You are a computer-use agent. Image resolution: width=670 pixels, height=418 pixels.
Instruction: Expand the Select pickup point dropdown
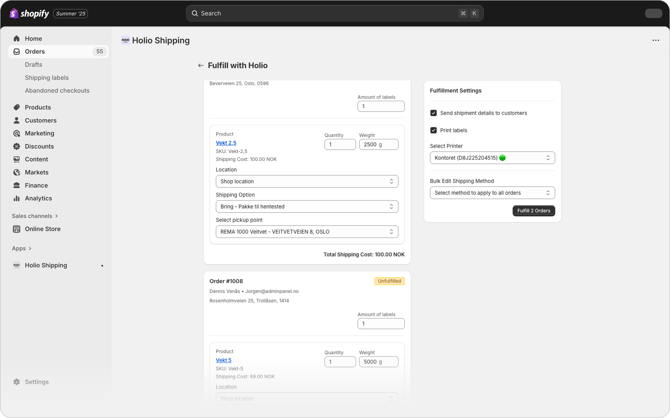[x=306, y=232]
